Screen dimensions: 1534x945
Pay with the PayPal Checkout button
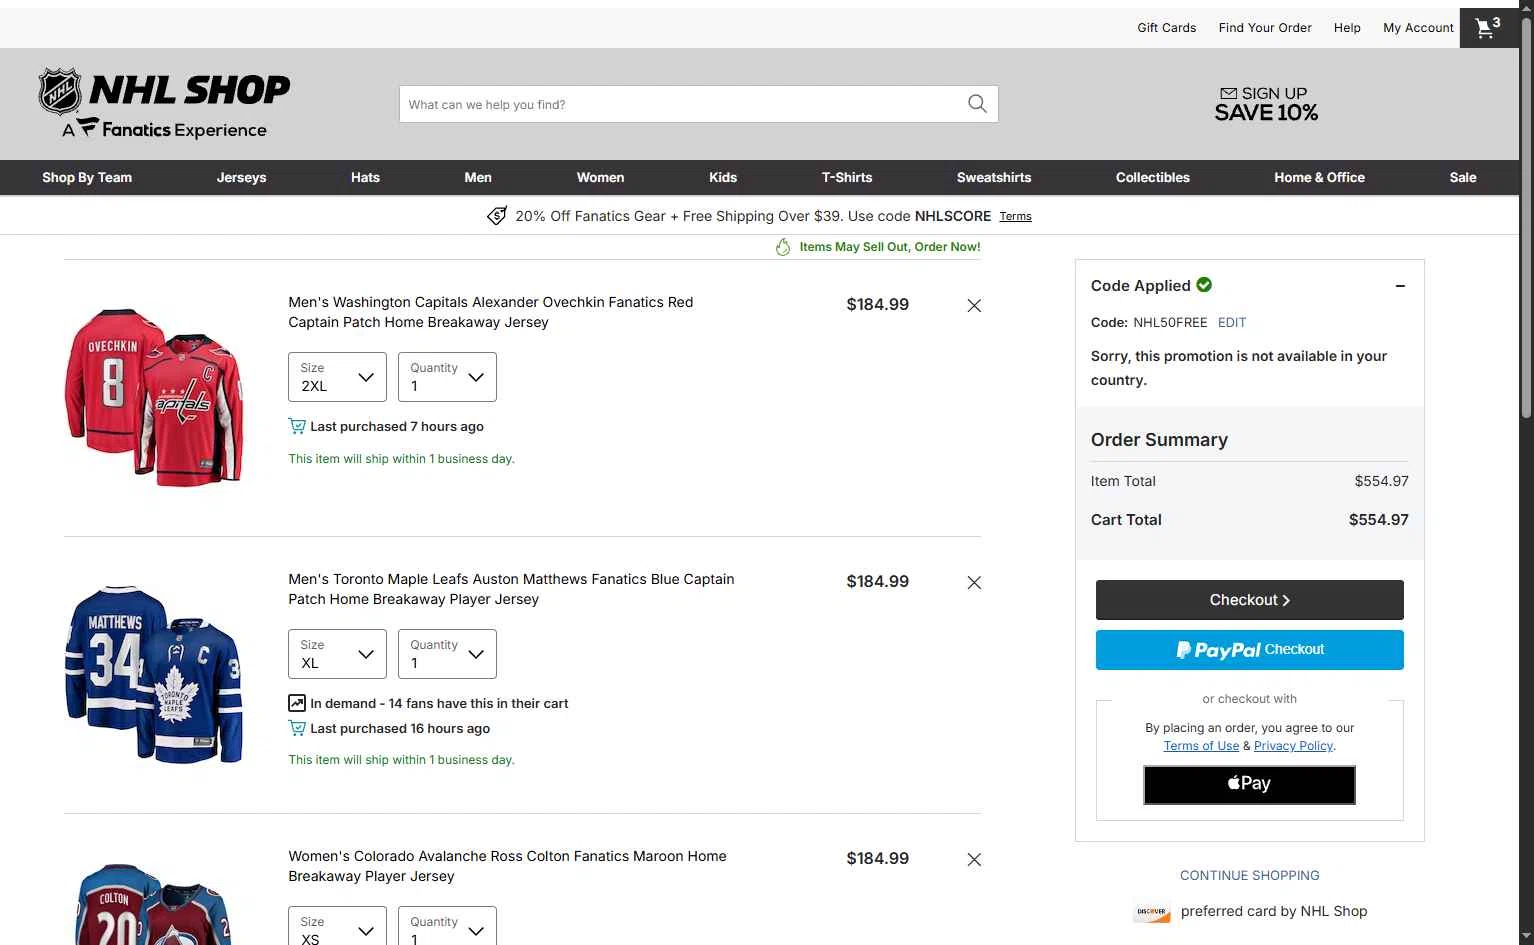pos(1250,650)
